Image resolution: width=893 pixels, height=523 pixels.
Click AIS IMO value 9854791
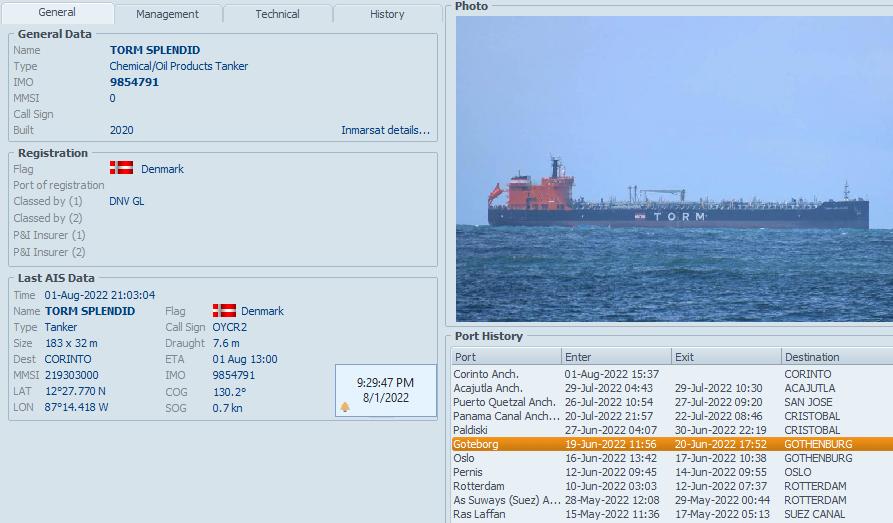[x=234, y=375]
